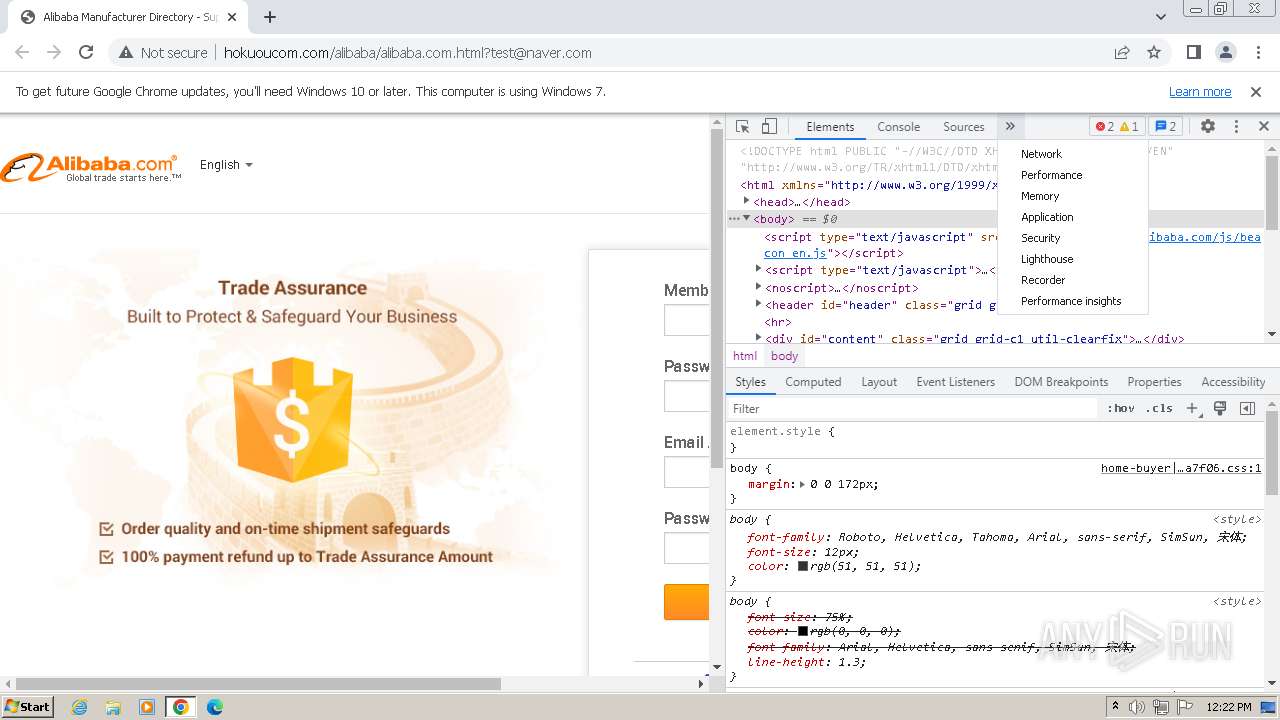Open the Windows Start menu

tap(28, 706)
